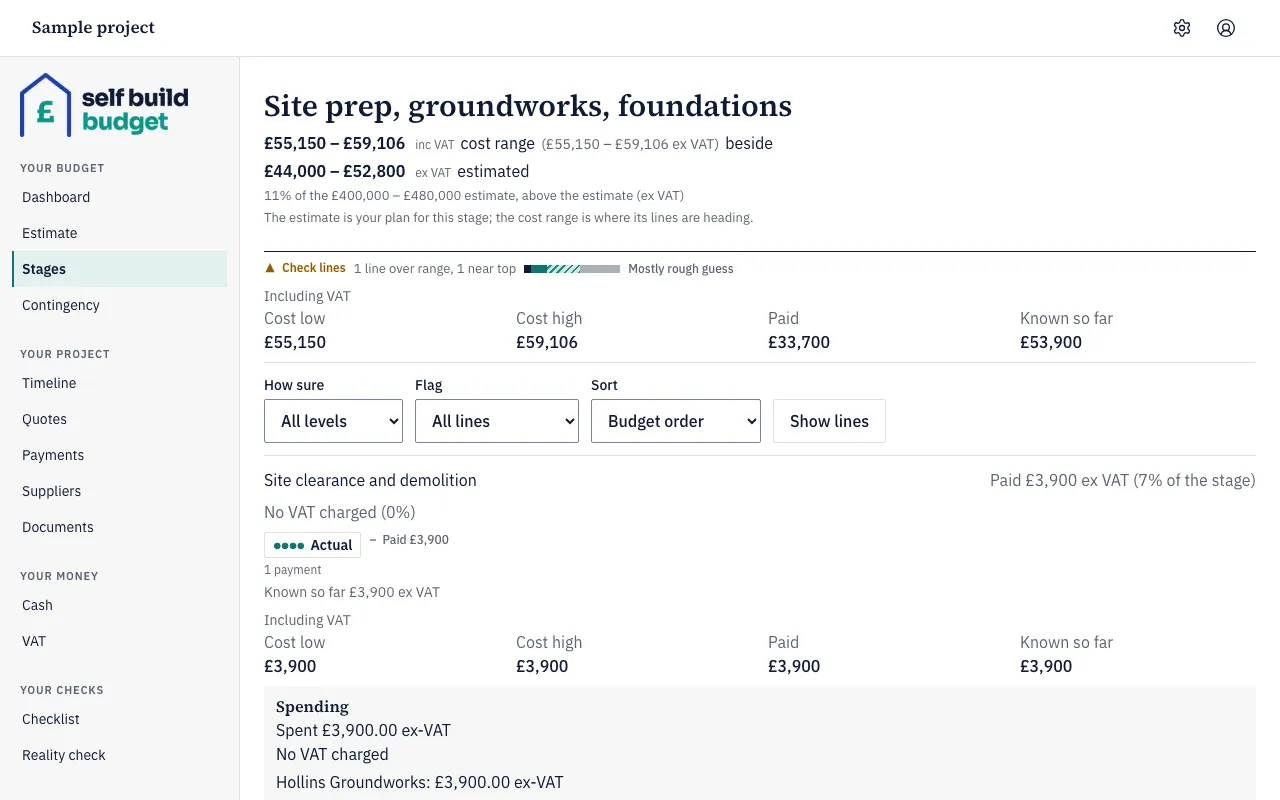1280x800 pixels.
Task: Open the Timeline page
Action: click(x=119, y=383)
